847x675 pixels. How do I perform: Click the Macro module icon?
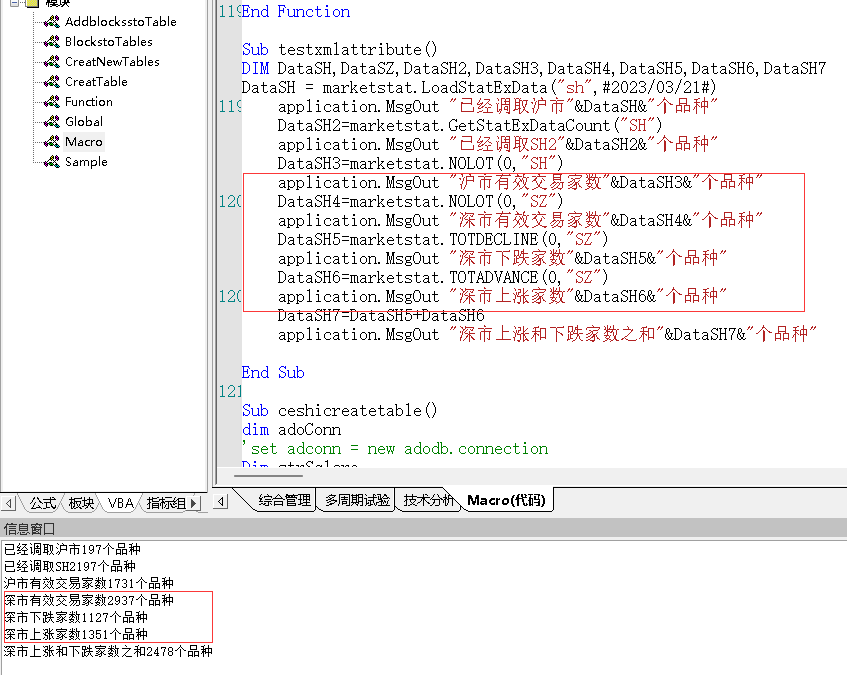[52, 142]
